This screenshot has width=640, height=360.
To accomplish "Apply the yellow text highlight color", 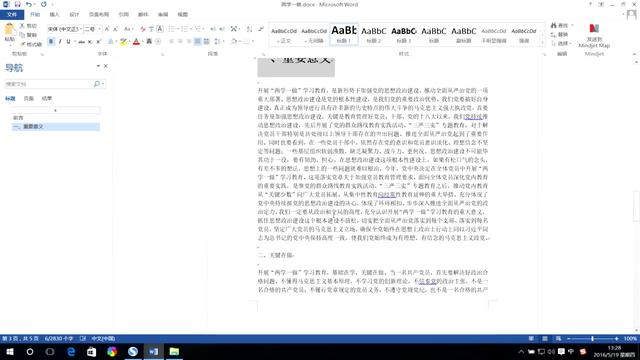I will coord(123,41).
